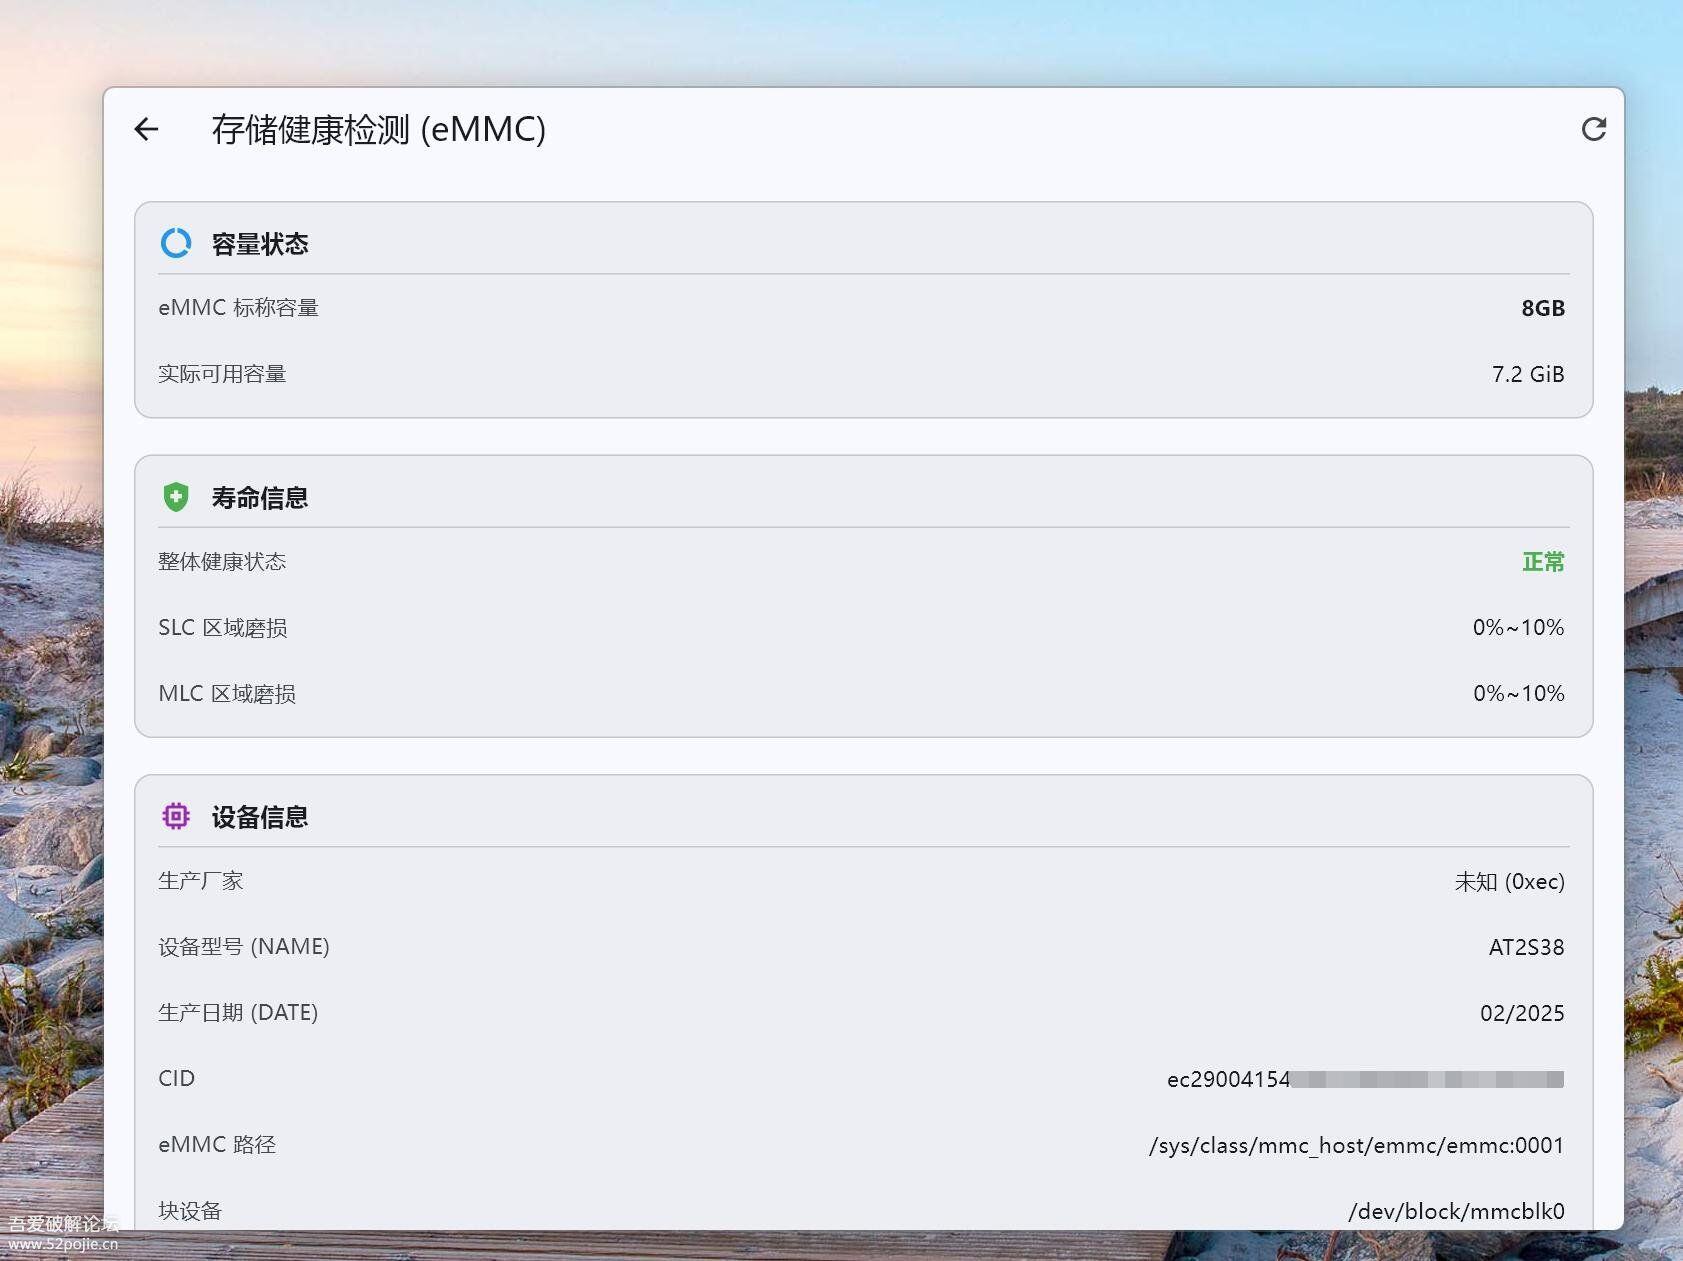The image size is (1683, 1261).
Task: Click the capacity status ring icon
Action: click(176, 243)
